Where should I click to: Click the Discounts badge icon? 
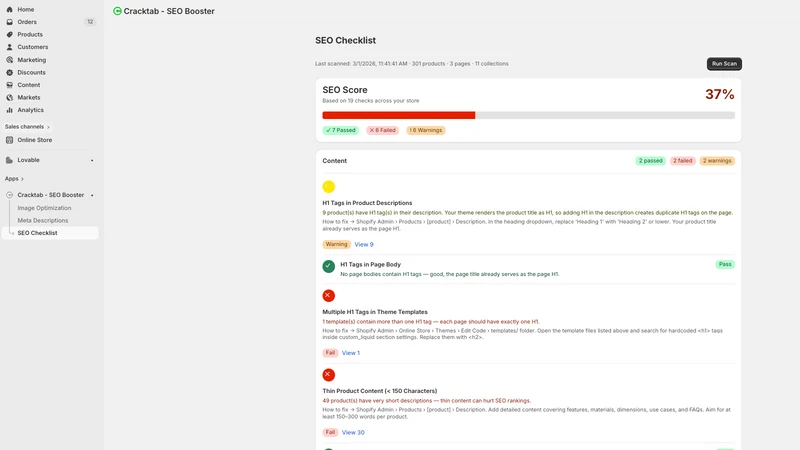pyautogui.click(x=9, y=72)
